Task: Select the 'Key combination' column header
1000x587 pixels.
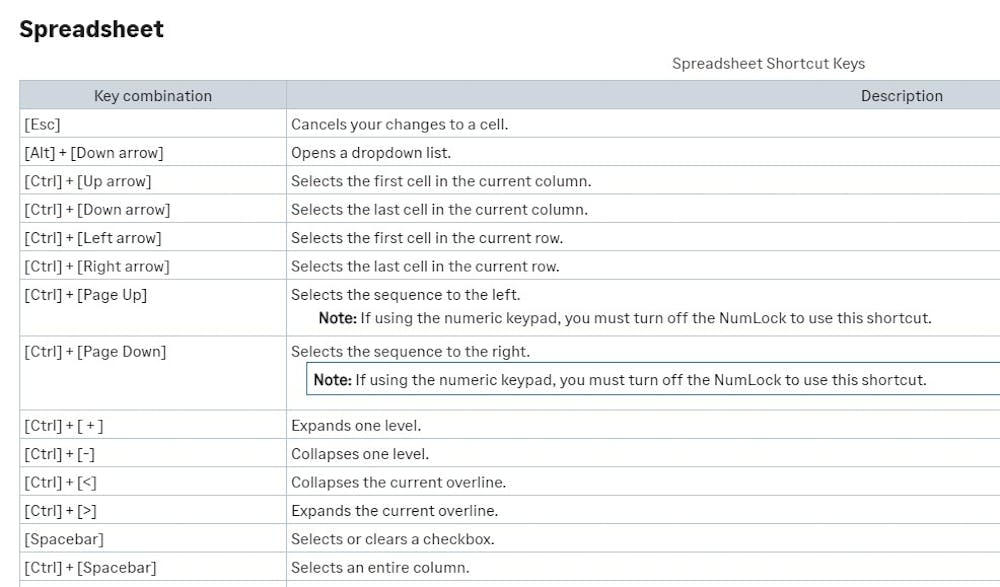Action: pyautogui.click(x=153, y=96)
